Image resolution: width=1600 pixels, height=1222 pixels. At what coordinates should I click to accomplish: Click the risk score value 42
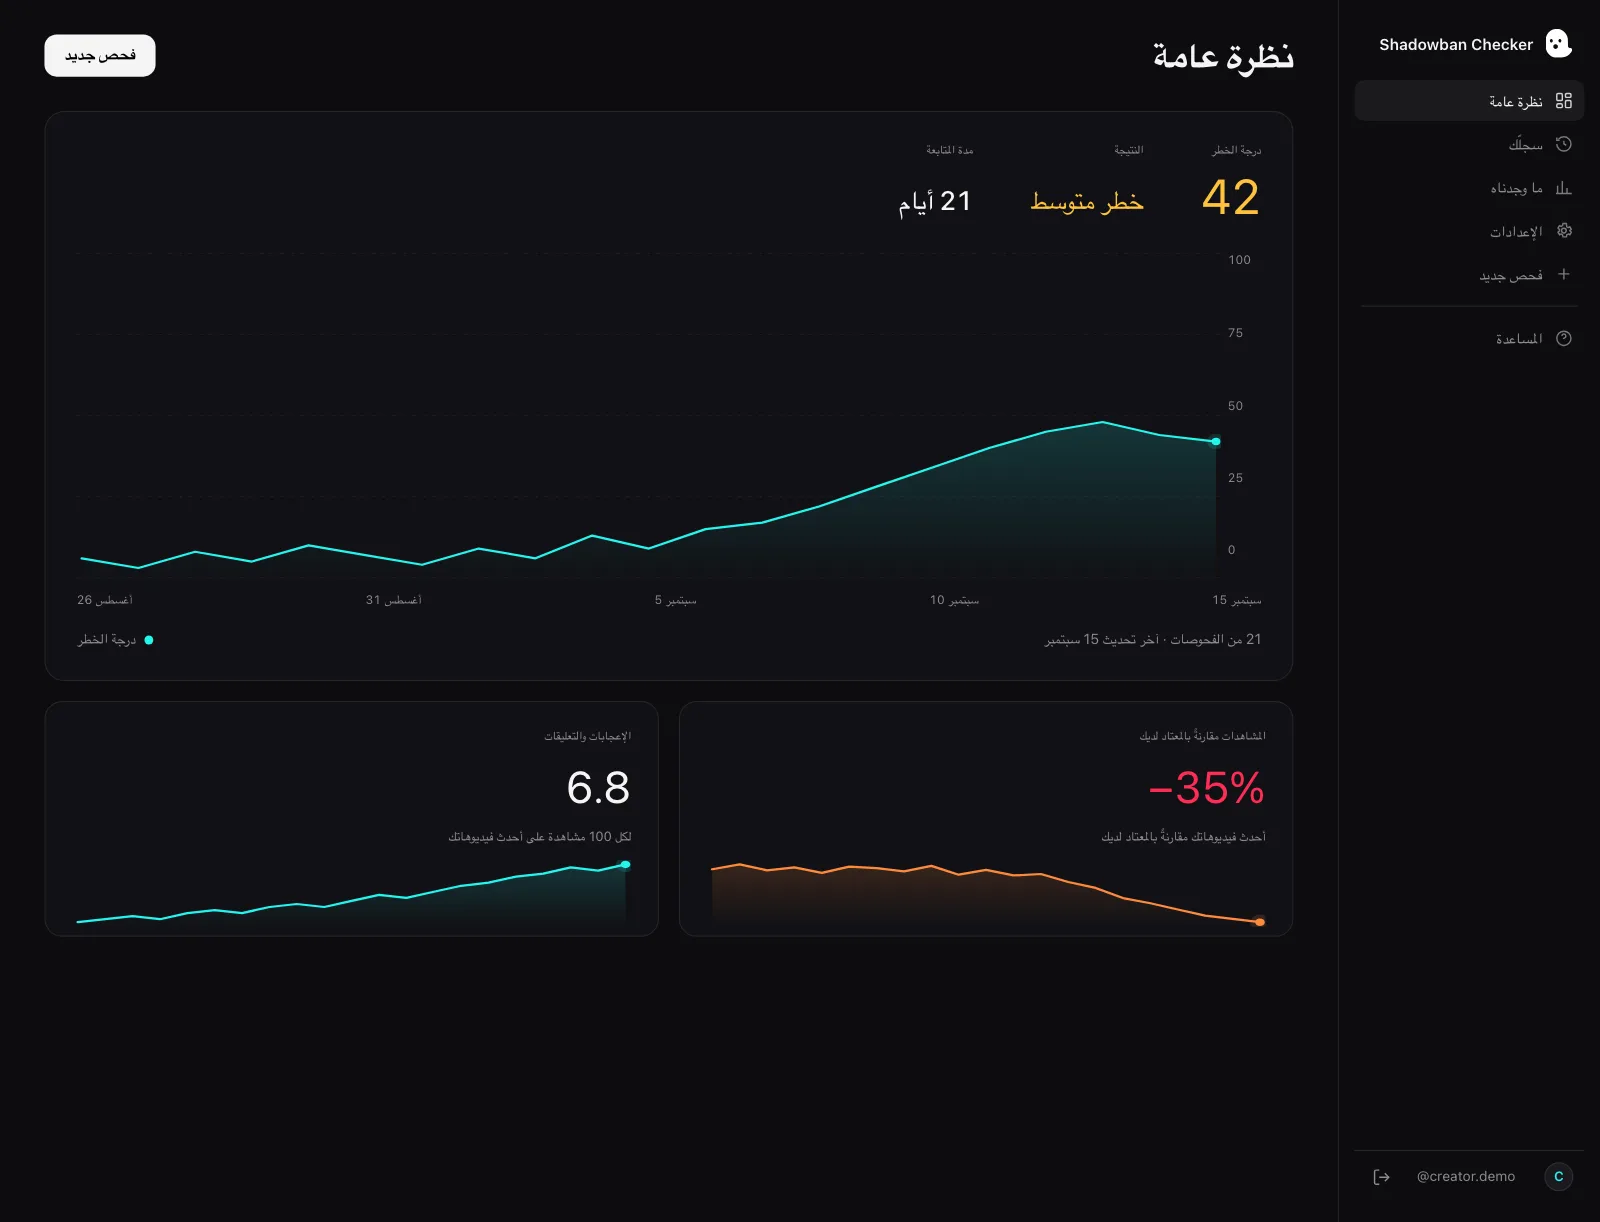point(1231,198)
